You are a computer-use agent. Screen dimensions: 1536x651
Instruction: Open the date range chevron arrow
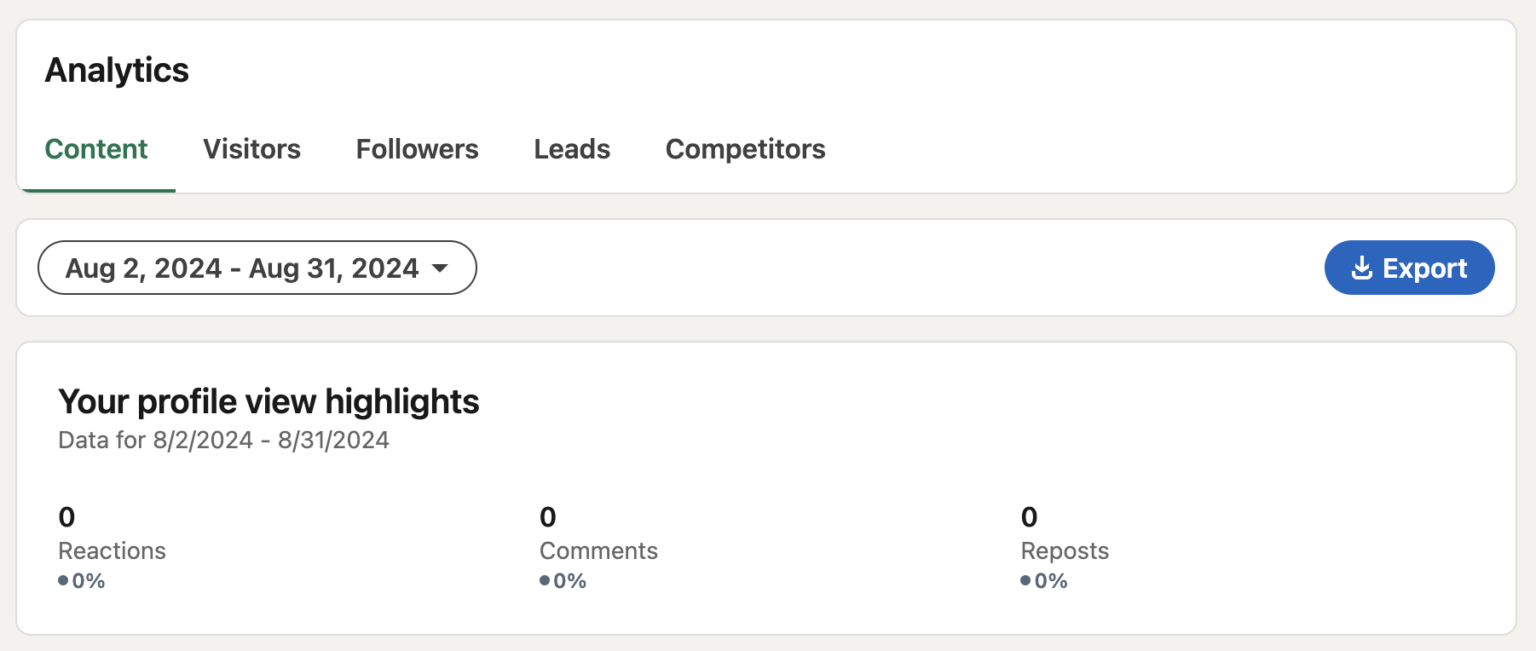[440, 267]
